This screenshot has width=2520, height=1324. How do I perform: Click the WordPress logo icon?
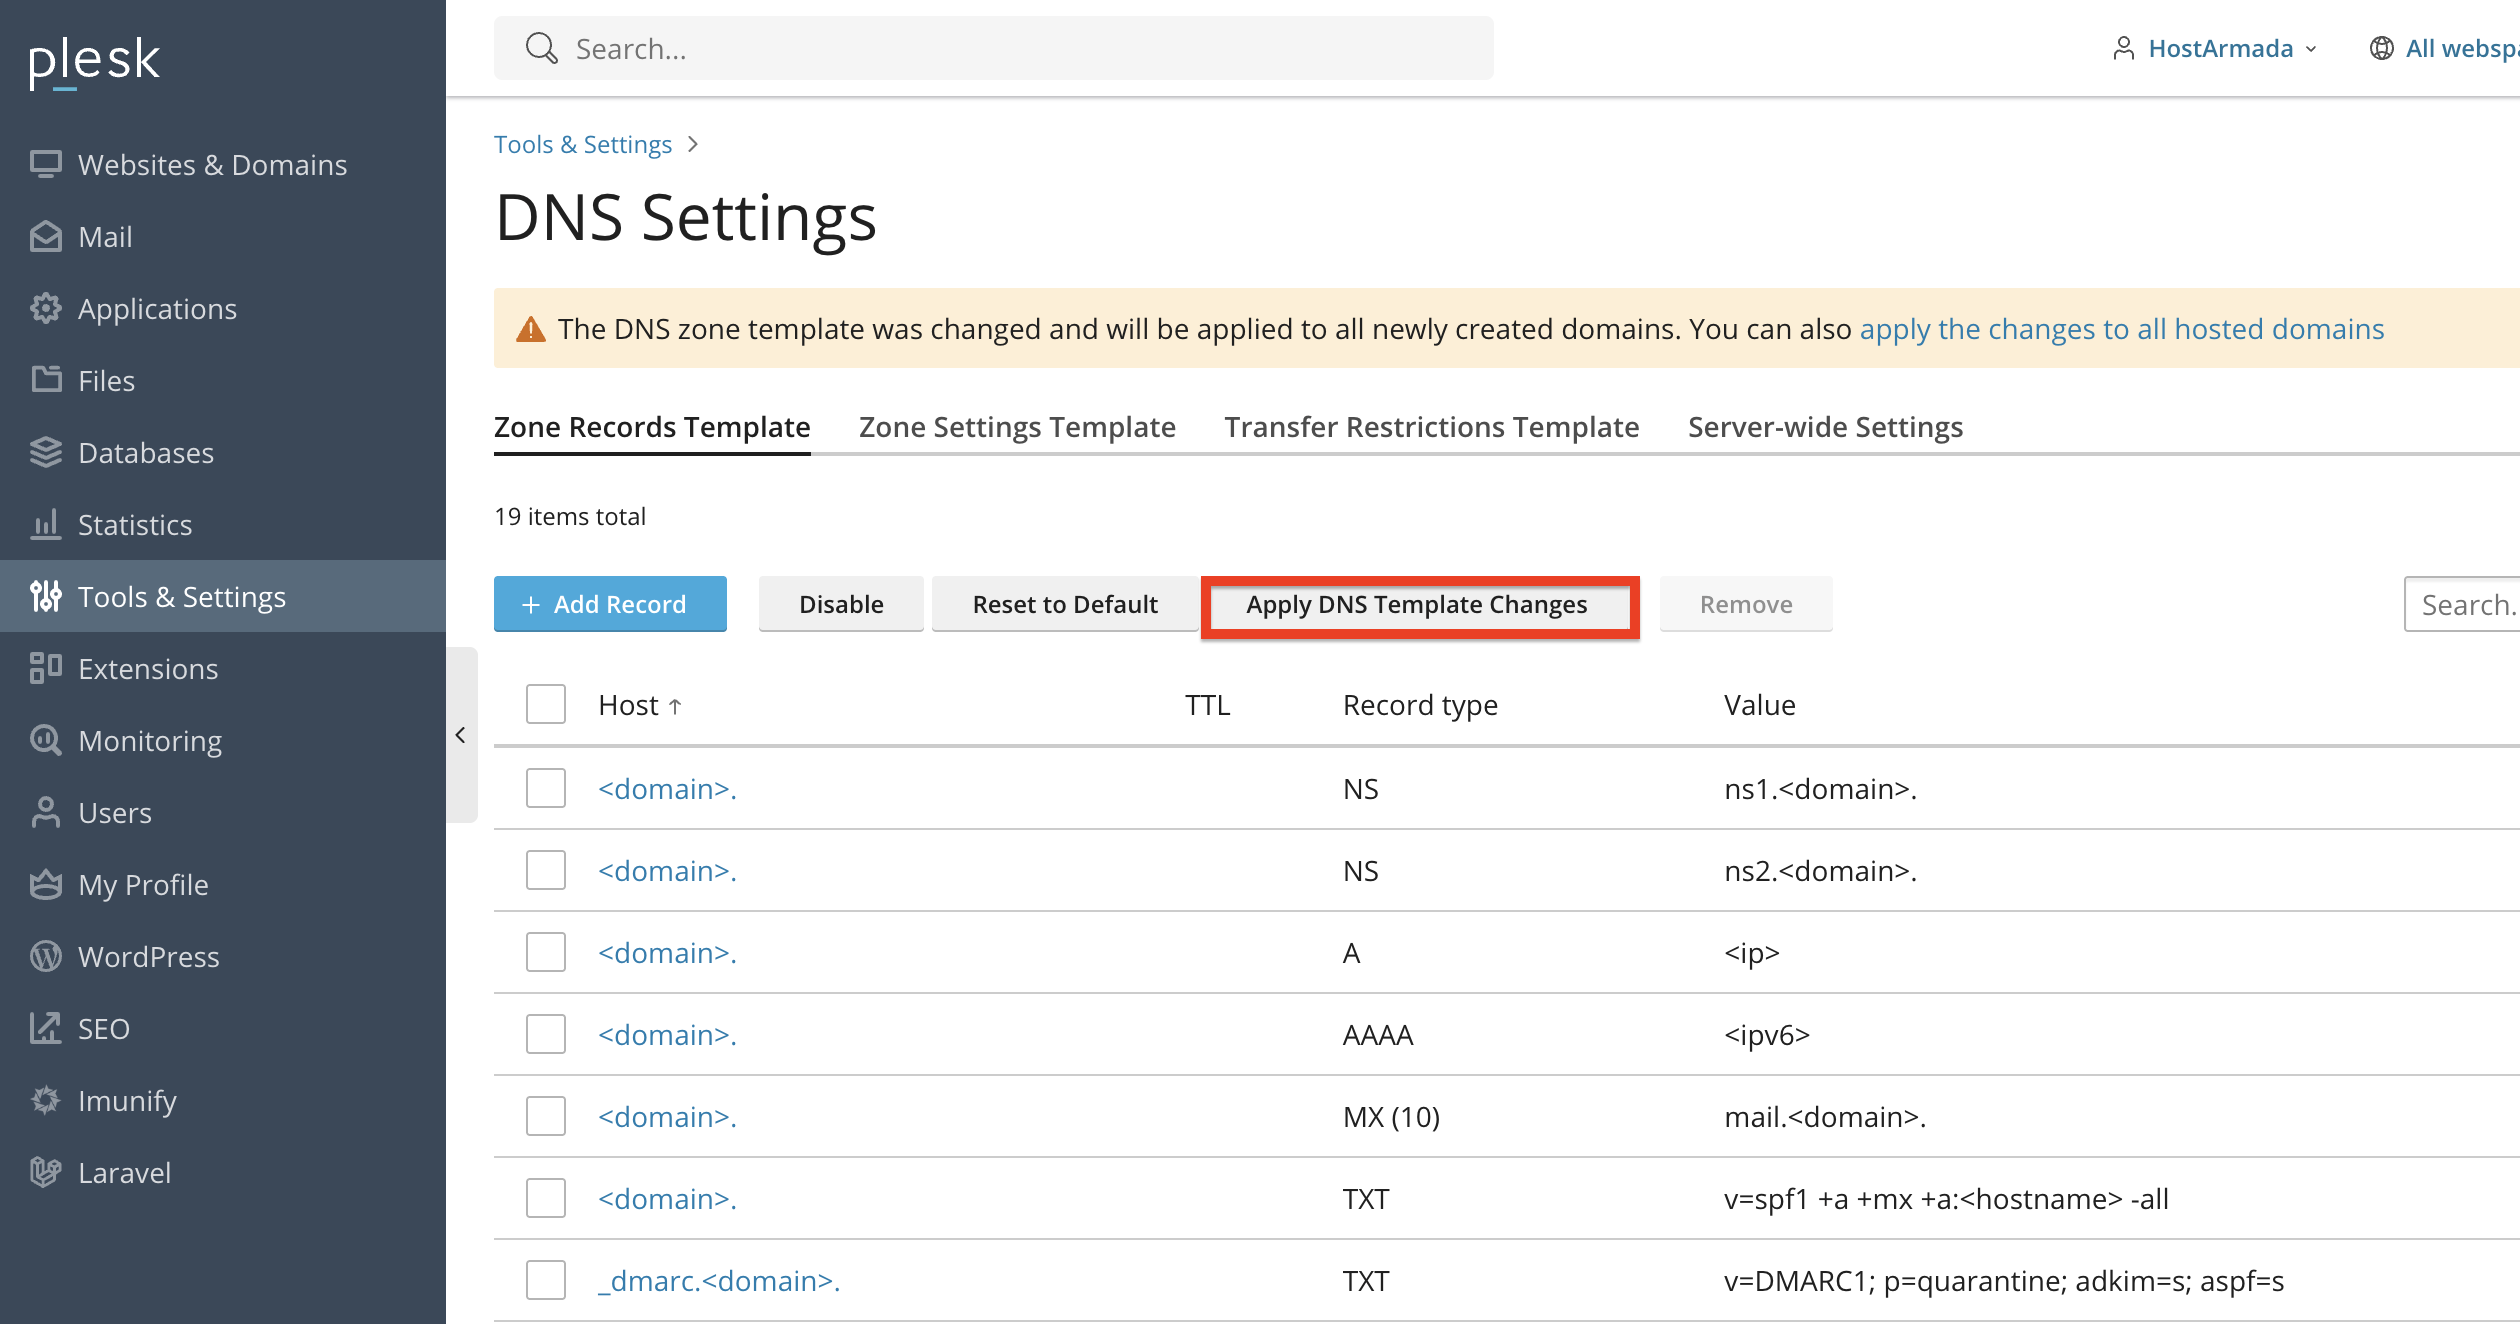pos(46,957)
